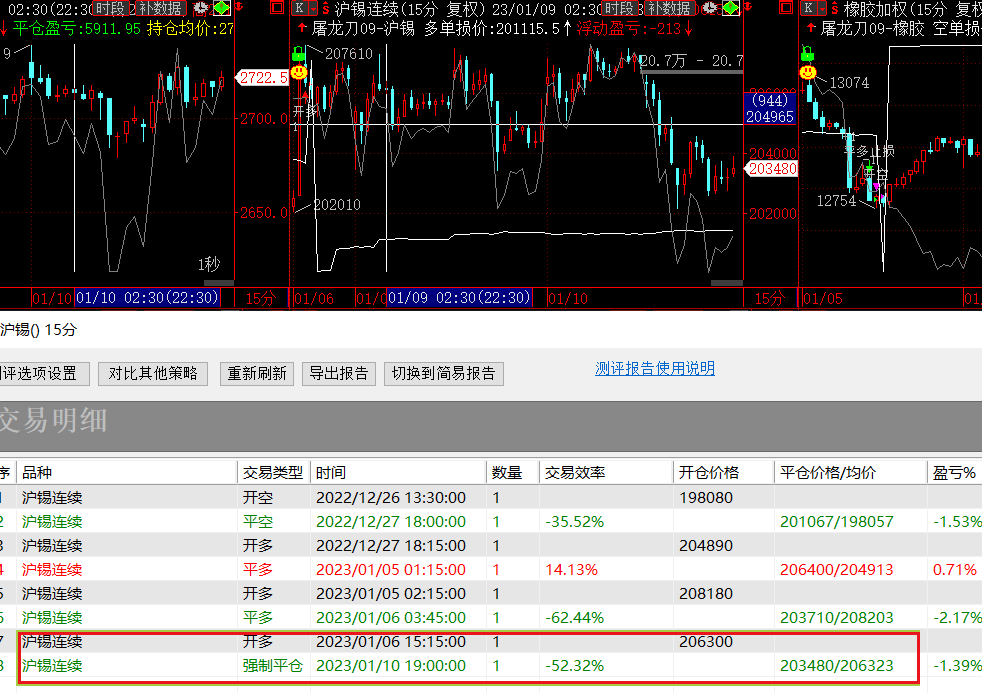The width and height of the screenshot is (982, 693).
Task: Click 对比其他策略 button
Action: (153, 374)
